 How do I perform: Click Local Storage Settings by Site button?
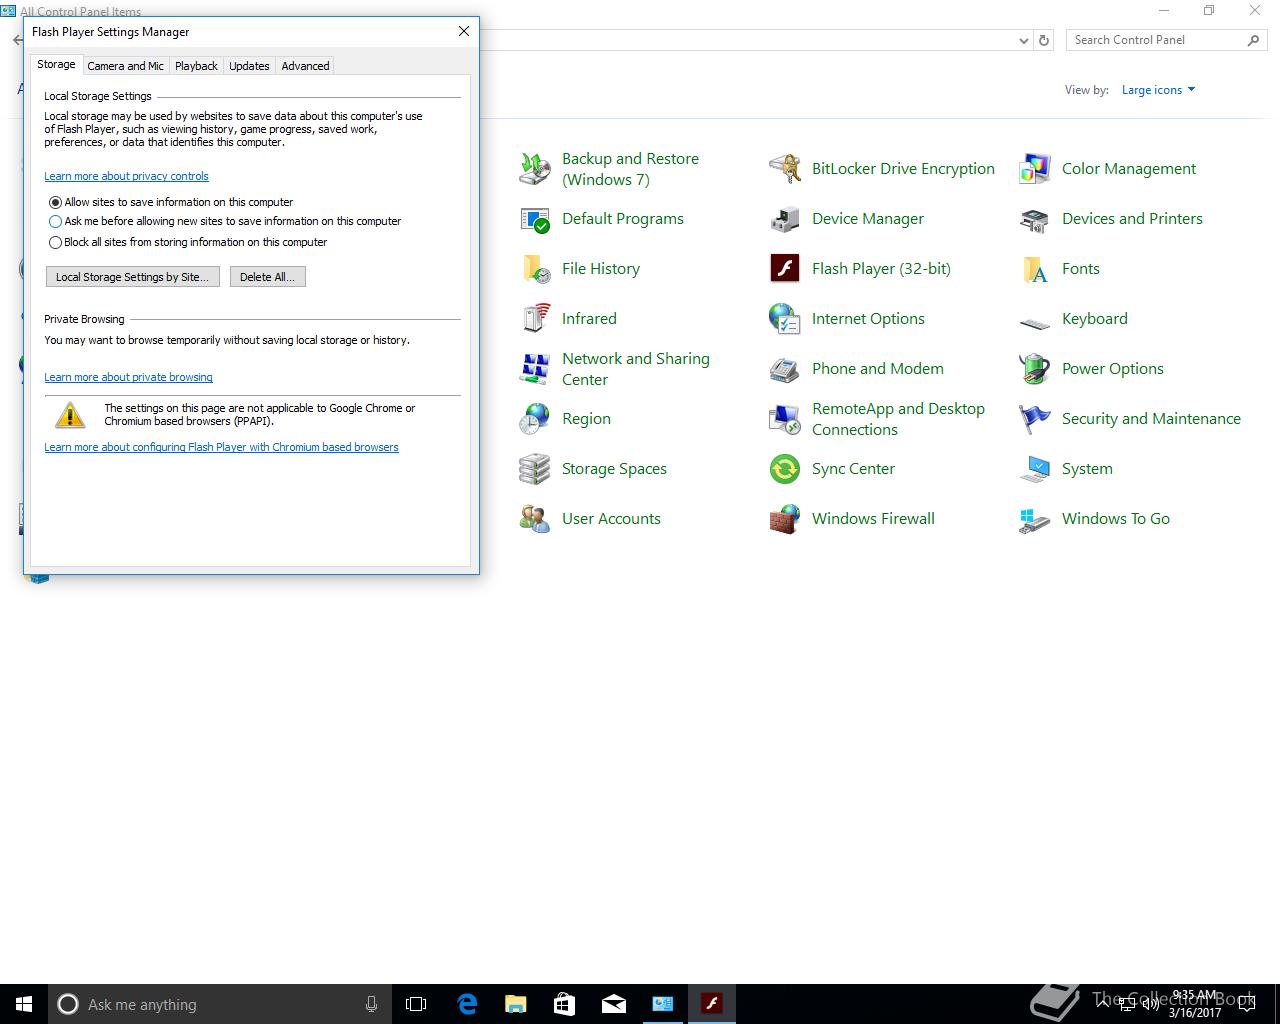click(x=133, y=277)
